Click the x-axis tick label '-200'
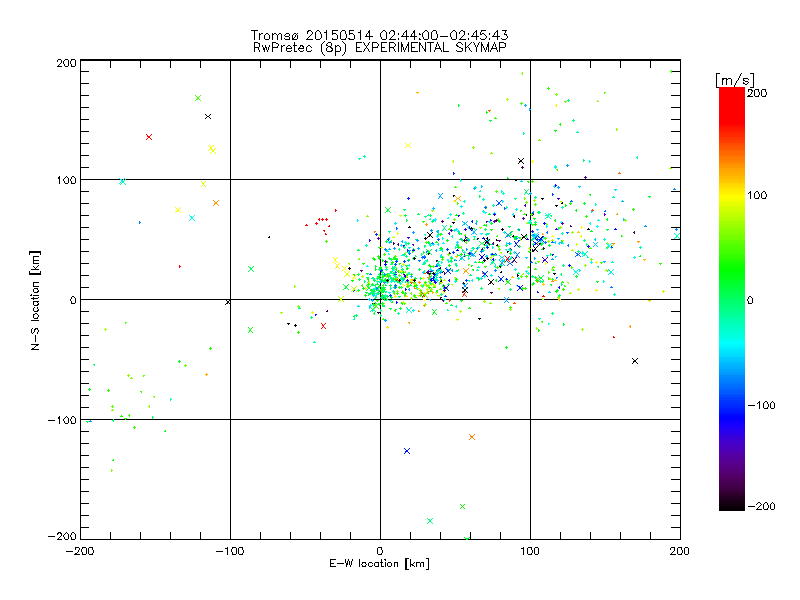 pyautogui.click(x=80, y=551)
